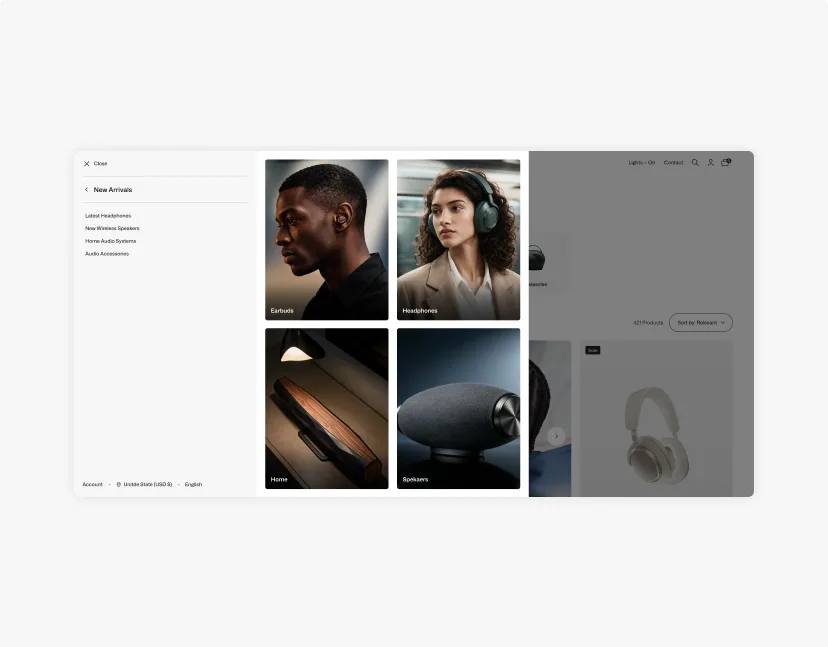Go back using the arrow beside New Arrivals
Screen dimensions: 828x647
pos(87,190)
